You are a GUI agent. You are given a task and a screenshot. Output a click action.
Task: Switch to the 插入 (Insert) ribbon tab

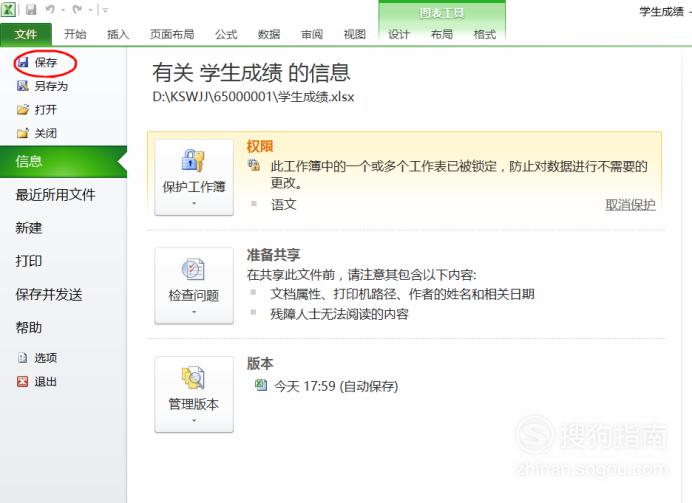pos(118,34)
